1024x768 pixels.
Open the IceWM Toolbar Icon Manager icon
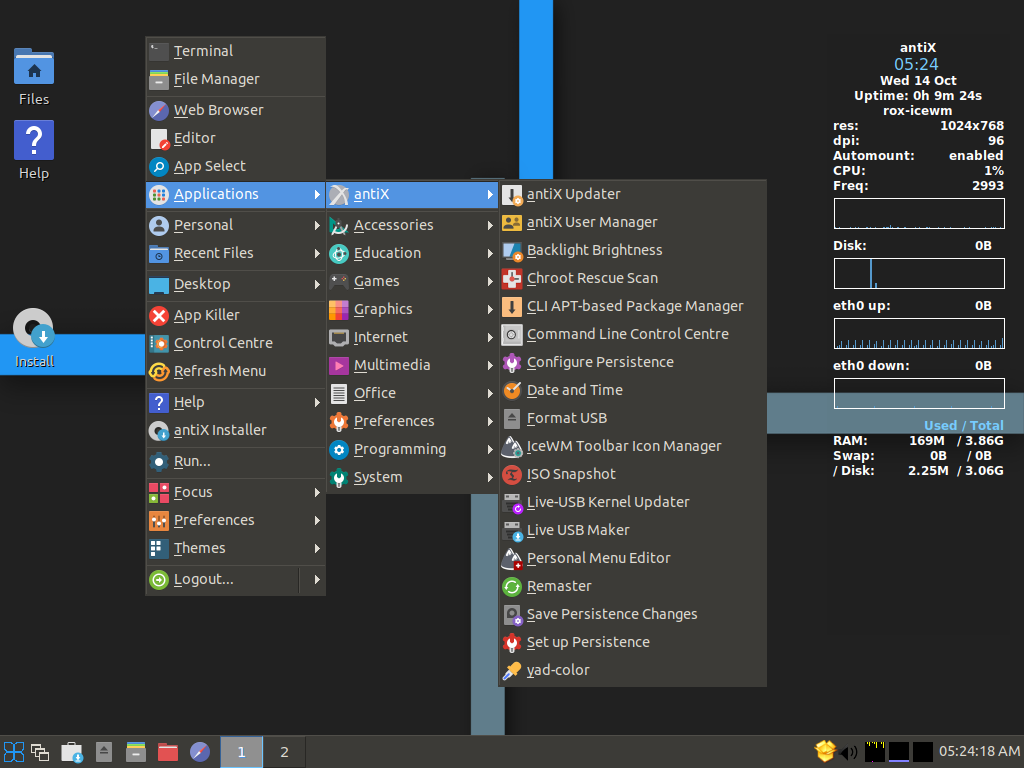512,447
